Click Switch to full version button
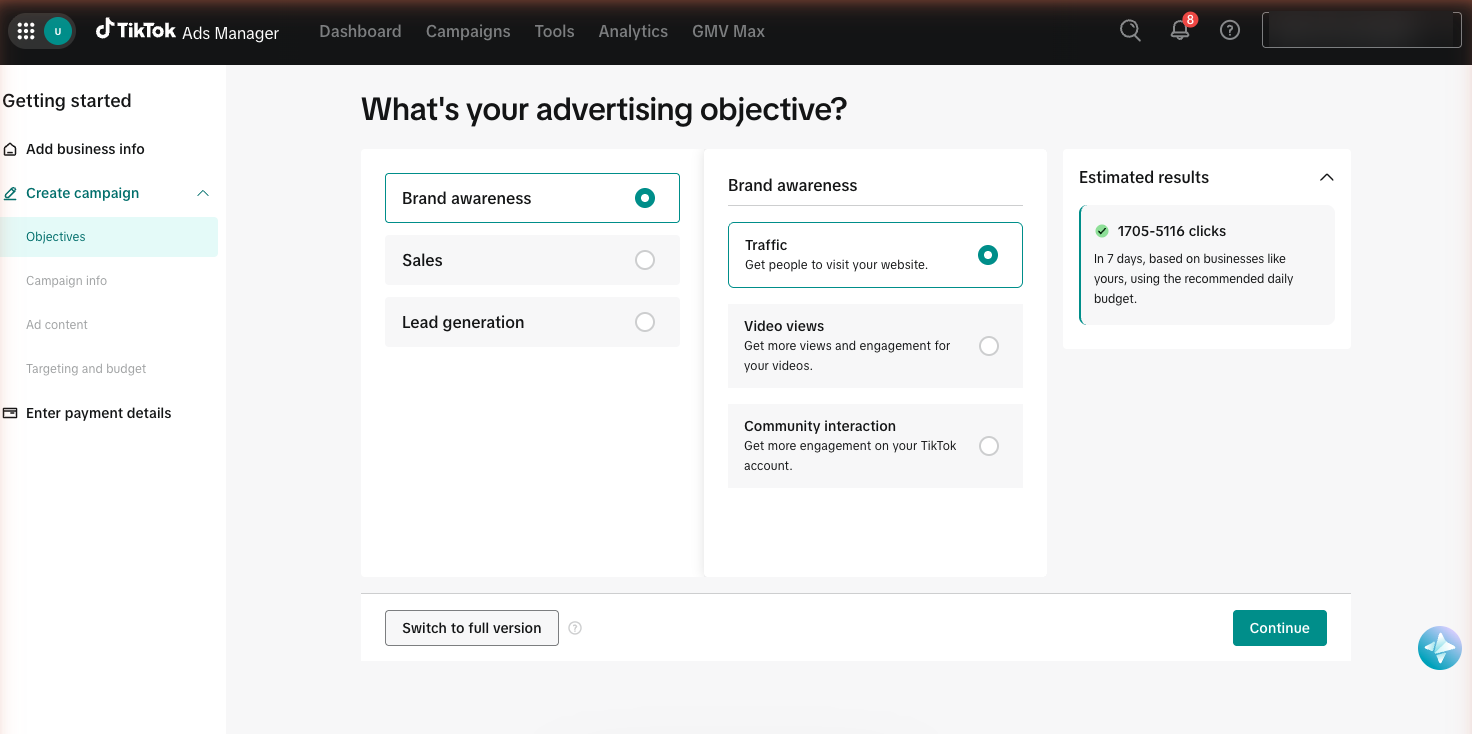1472x734 pixels. [472, 628]
